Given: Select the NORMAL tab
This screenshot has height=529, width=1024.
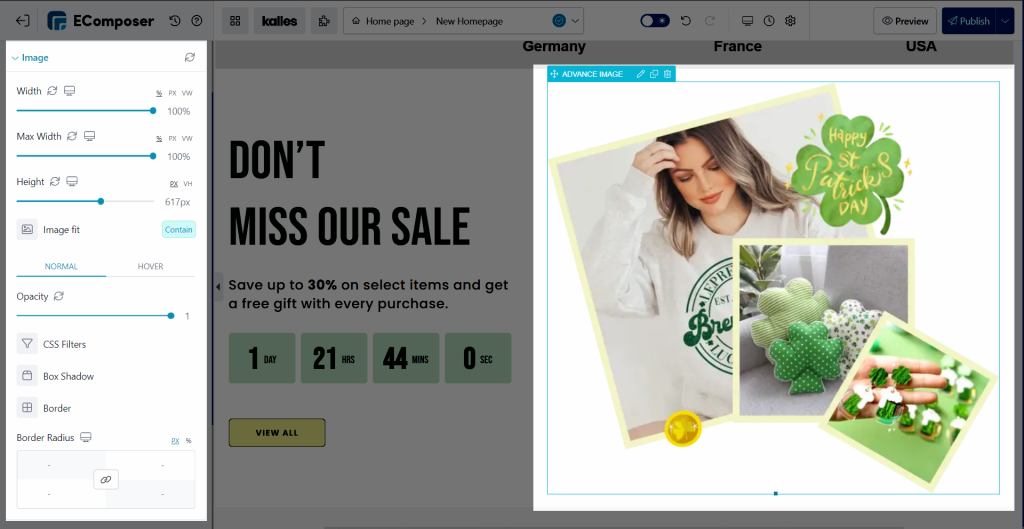Looking at the screenshot, I should 61,266.
